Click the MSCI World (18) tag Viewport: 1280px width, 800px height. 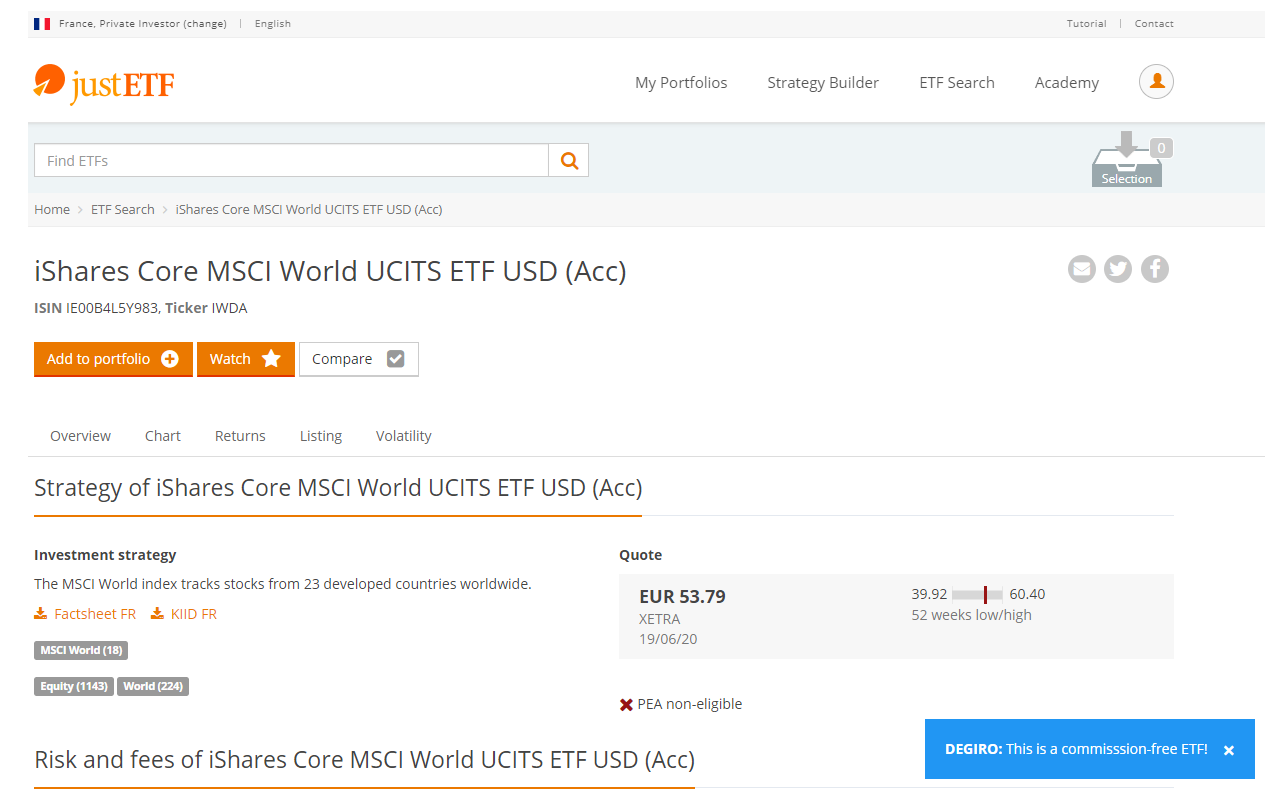pyautogui.click(x=81, y=650)
